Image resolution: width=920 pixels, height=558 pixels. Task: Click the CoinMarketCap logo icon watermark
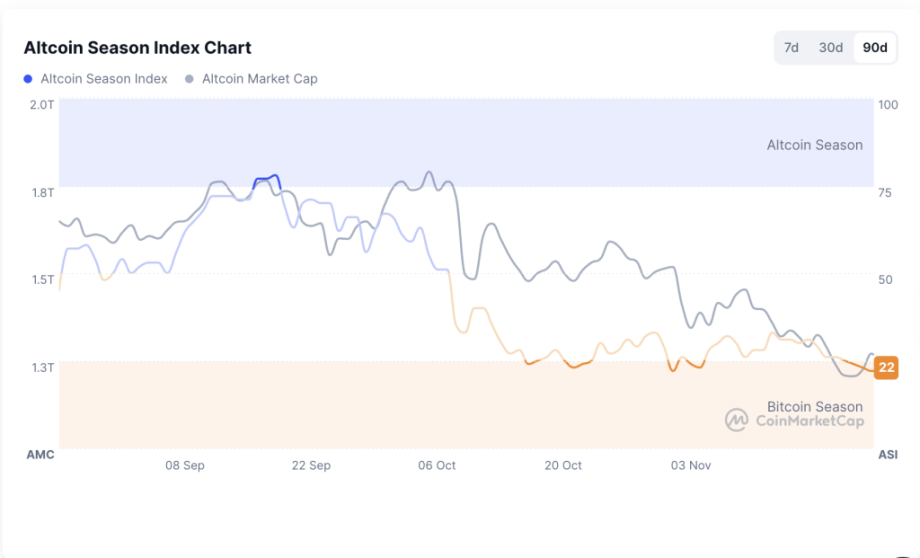click(x=737, y=420)
